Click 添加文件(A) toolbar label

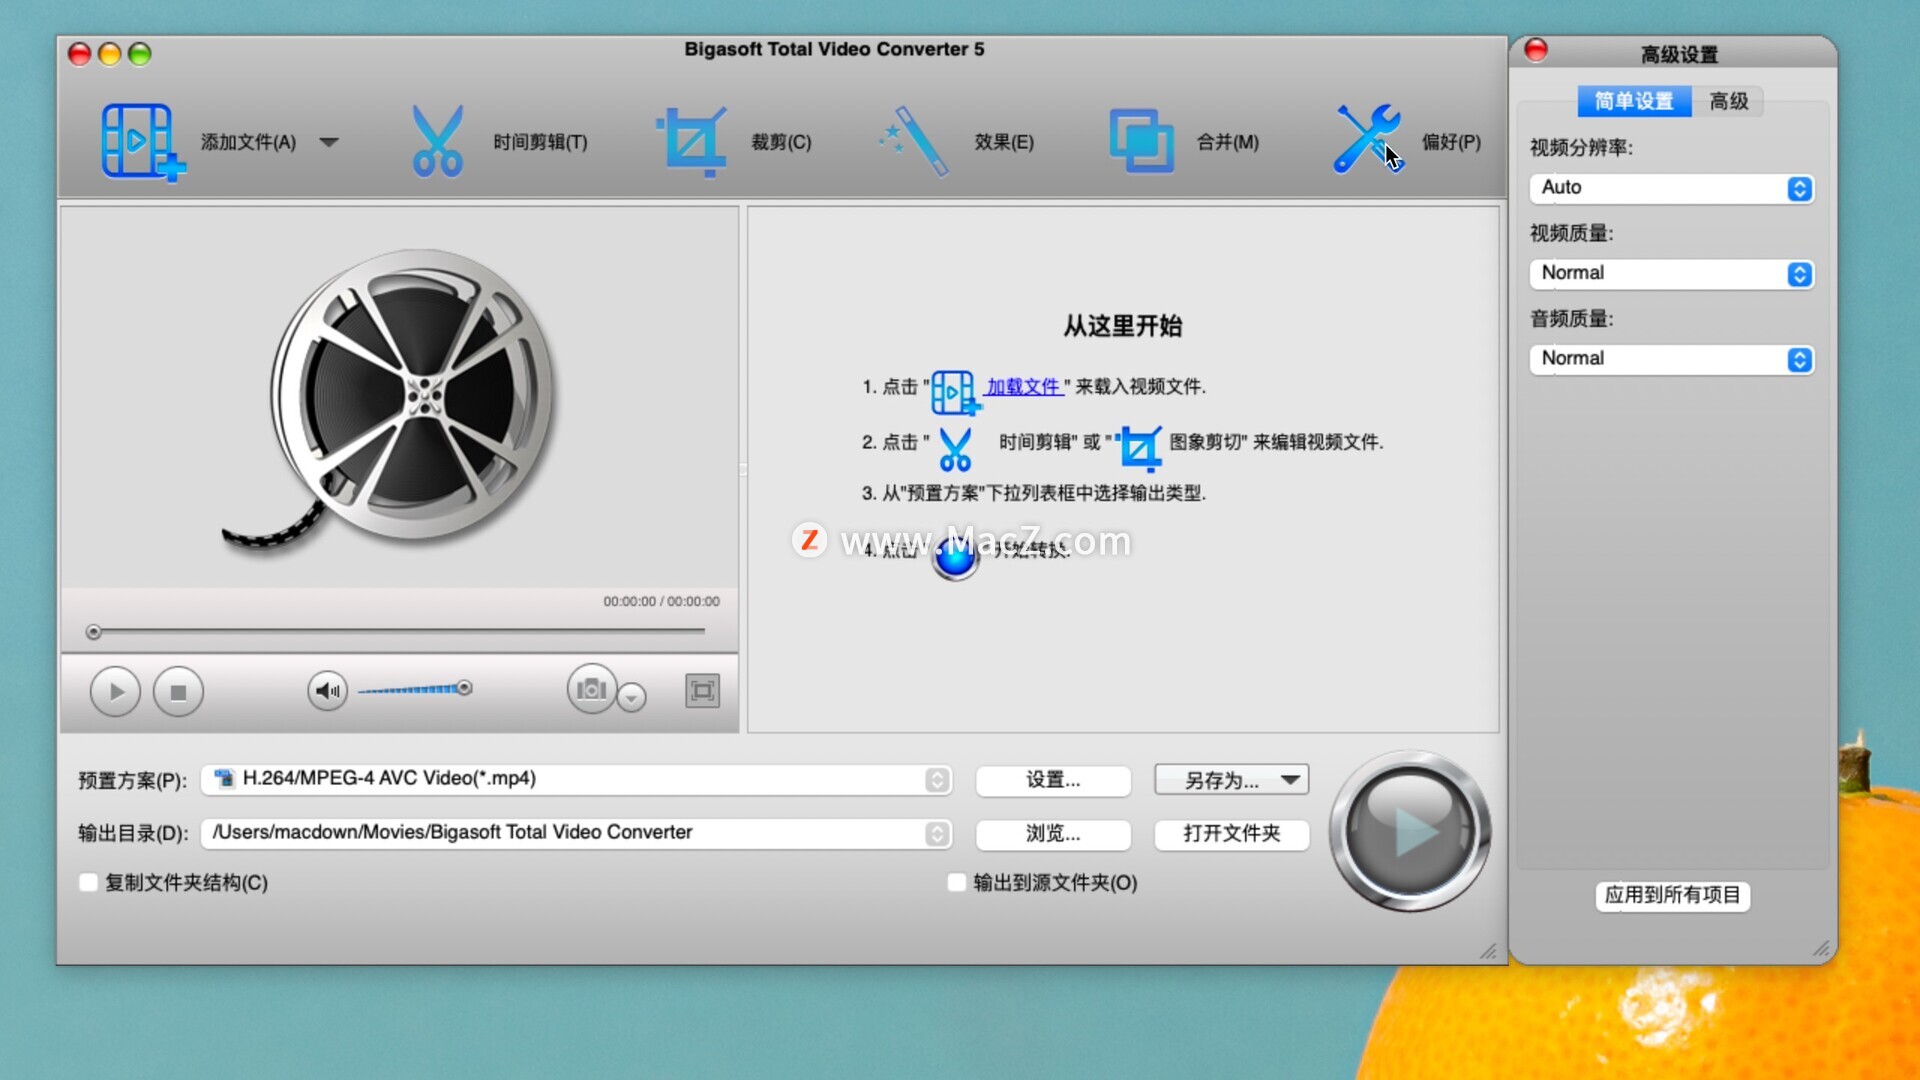coord(248,142)
